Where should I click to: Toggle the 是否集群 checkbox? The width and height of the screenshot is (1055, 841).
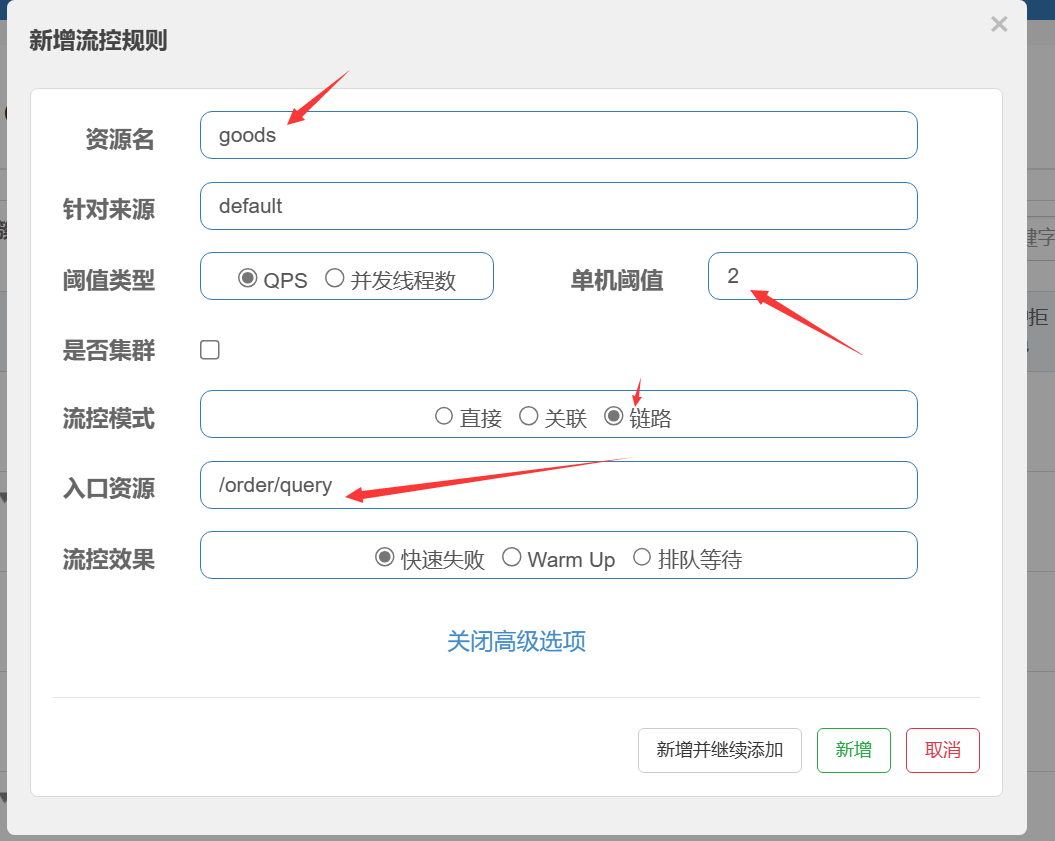(x=210, y=350)
